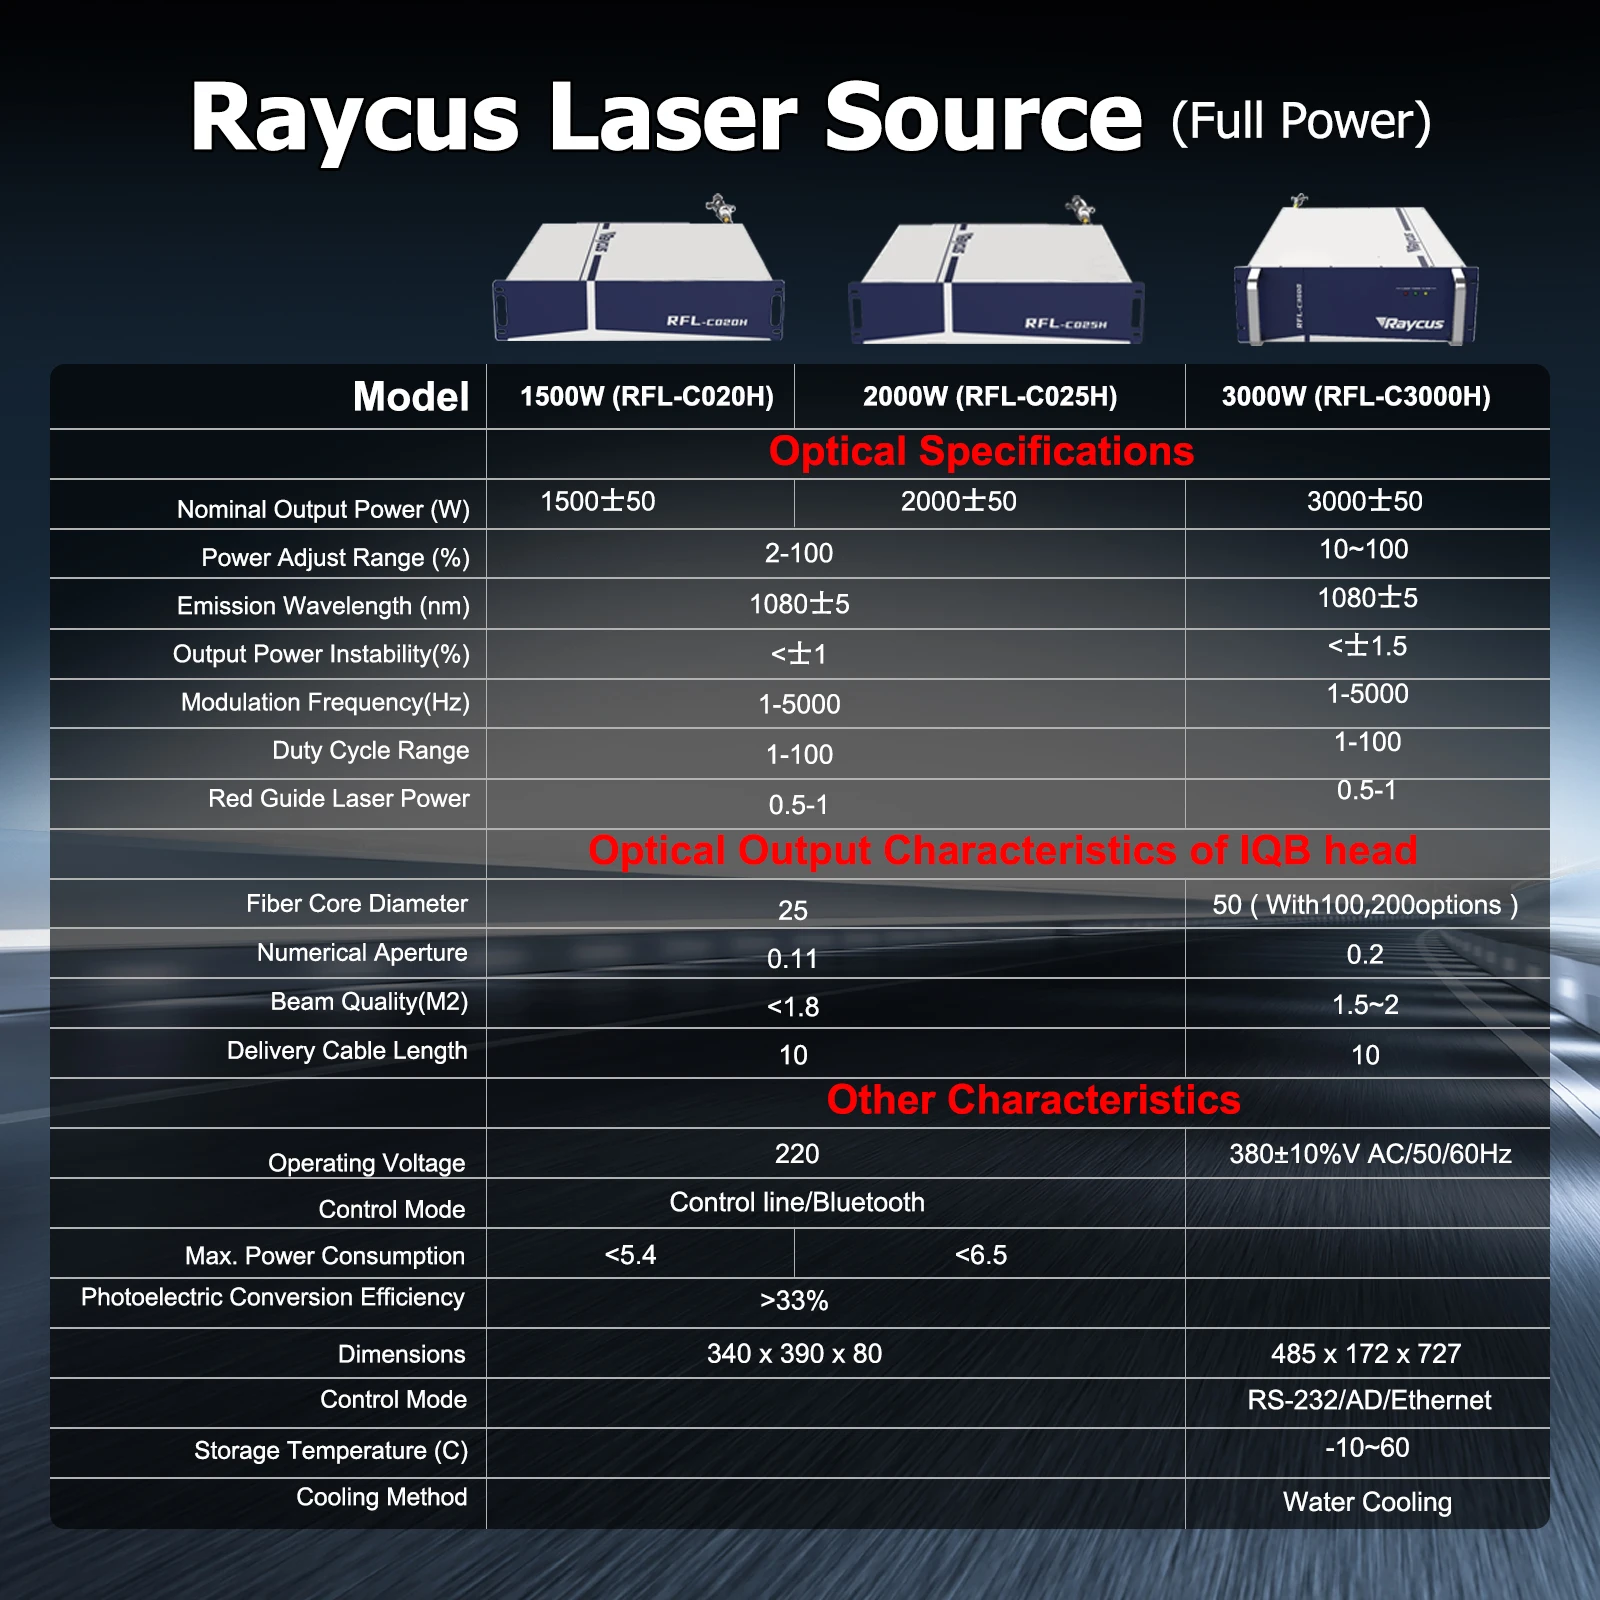Click the Raycus 3000W laser unit image
Screen dimensions: 1600x1600
[1356, 270]
